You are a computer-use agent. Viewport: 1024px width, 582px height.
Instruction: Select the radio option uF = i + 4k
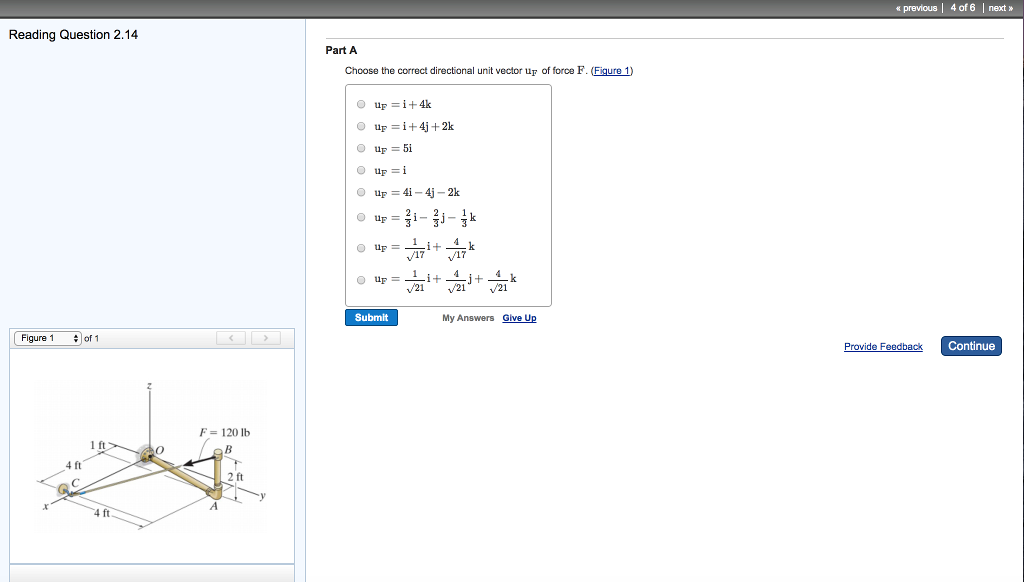click(361, 104)
